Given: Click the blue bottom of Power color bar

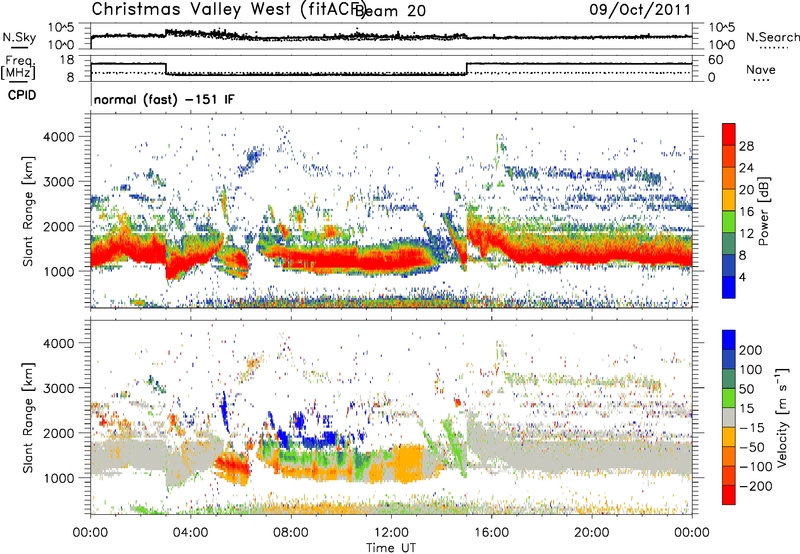Looking at the screenshot, I should 729,287.
